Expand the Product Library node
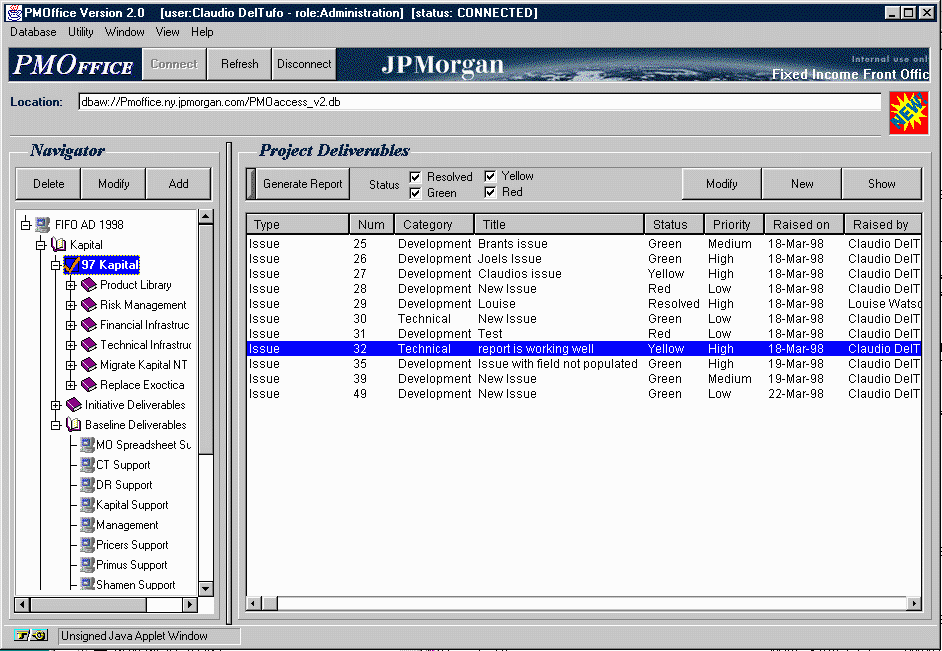Viewport: 942px width, 651px height. [71, 285]
